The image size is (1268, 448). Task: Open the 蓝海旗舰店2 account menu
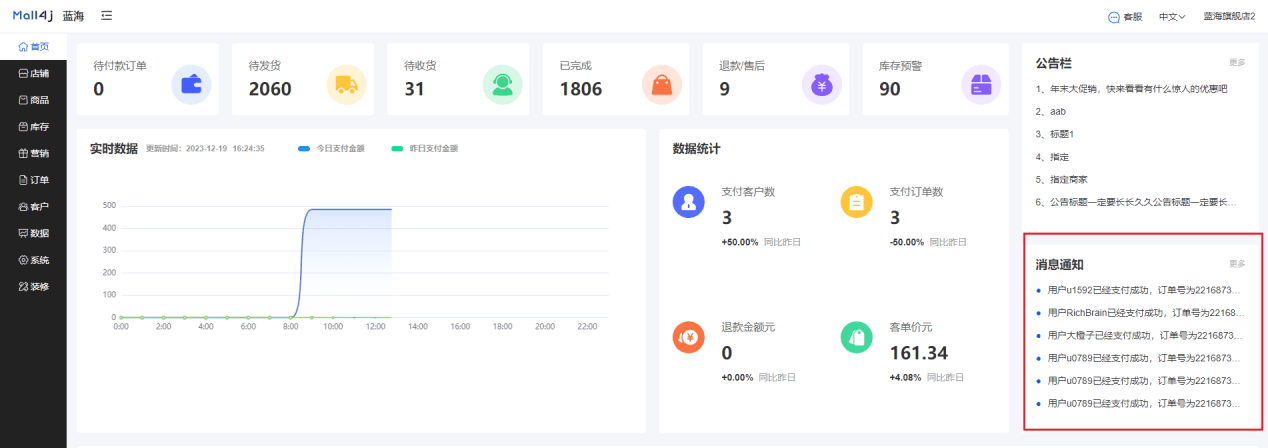coord(1228,17)
